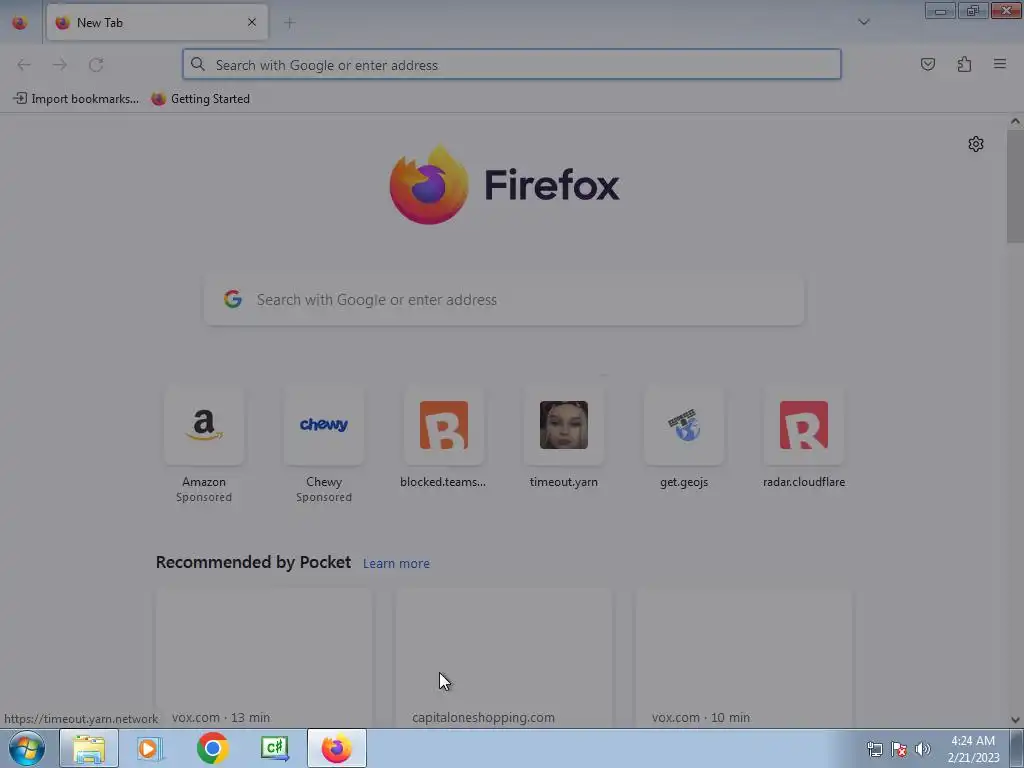Open the Firefox hamburger menu

(1000, 64)
